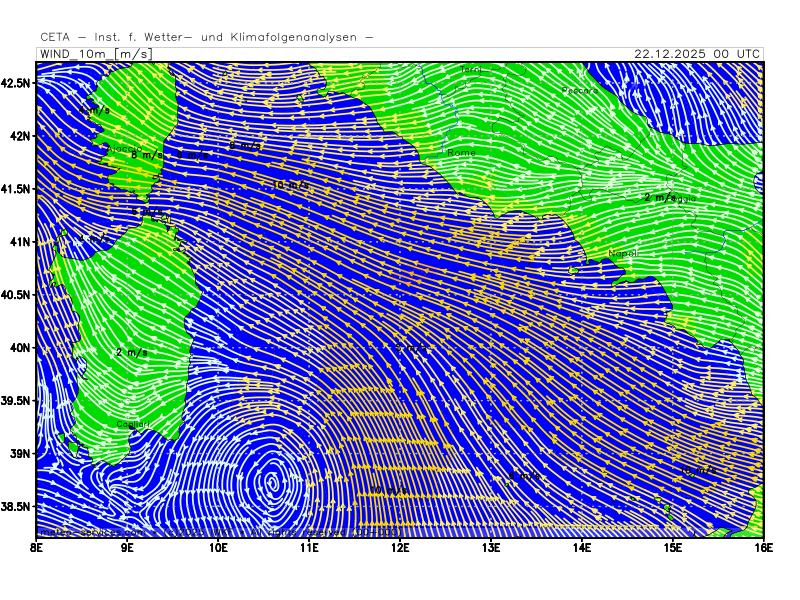Click the 40N latitude axis label
800x600 pixels.
point(21,348)
